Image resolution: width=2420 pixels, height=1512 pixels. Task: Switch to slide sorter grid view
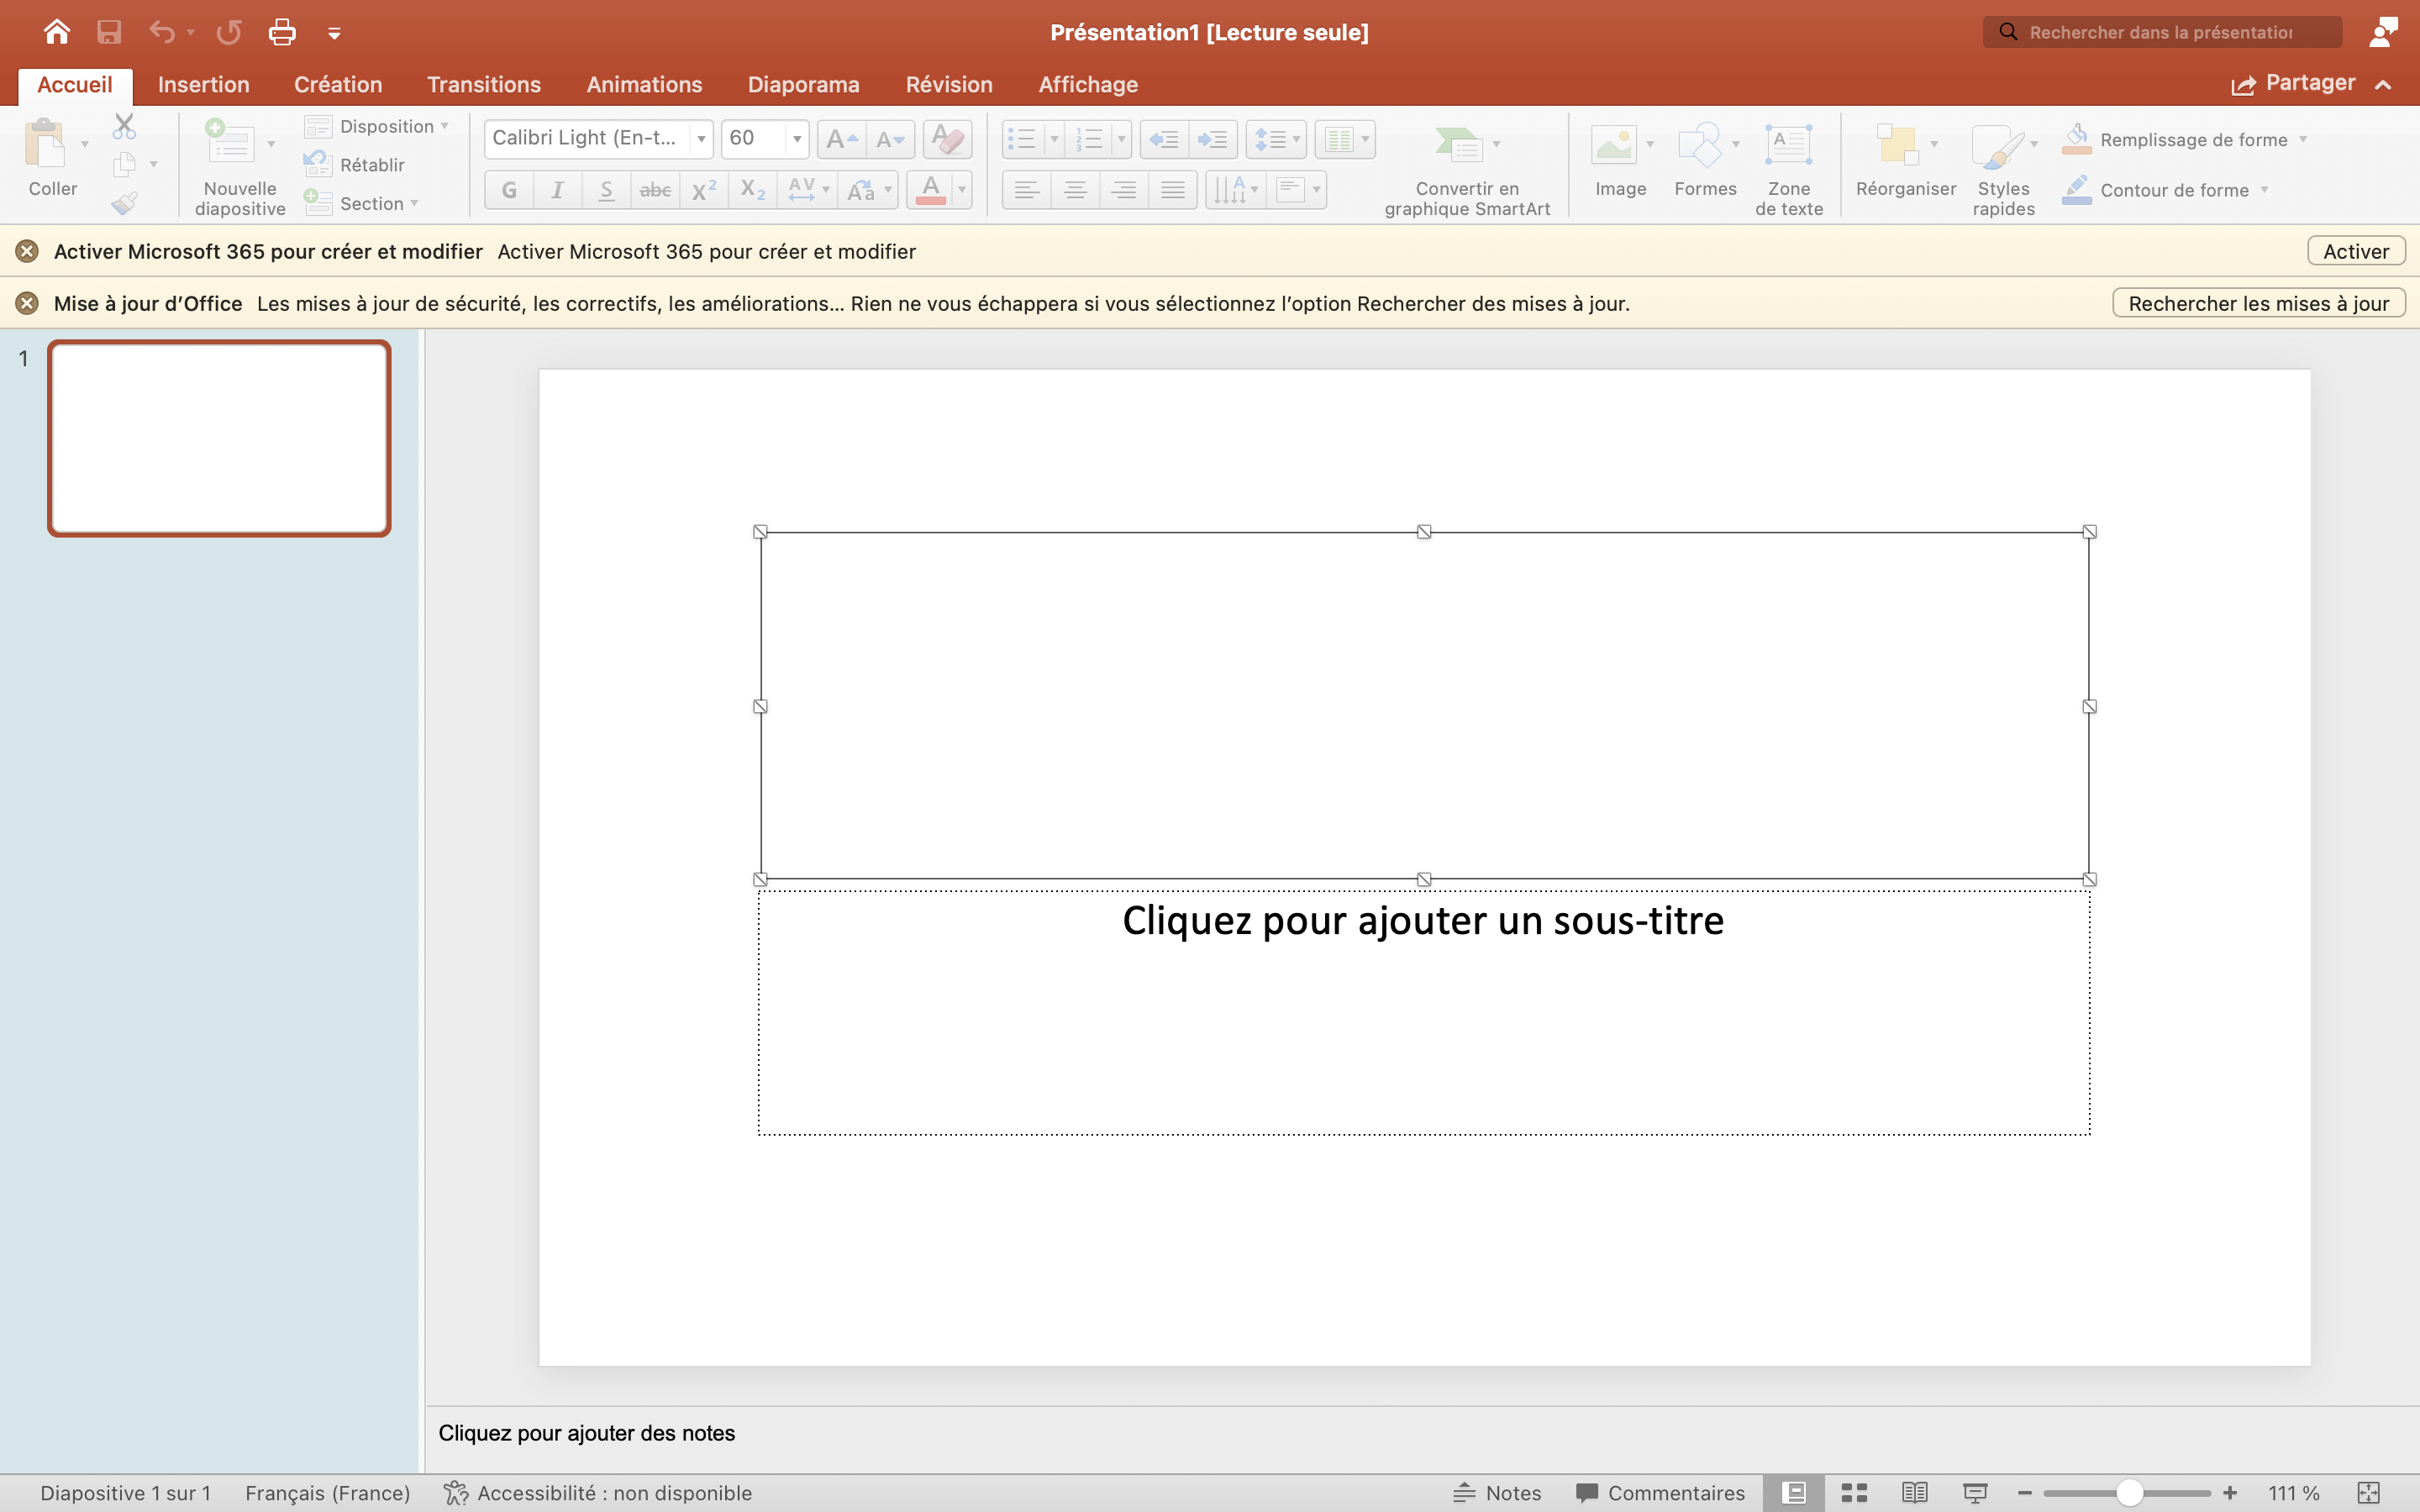(1854, 1492)
